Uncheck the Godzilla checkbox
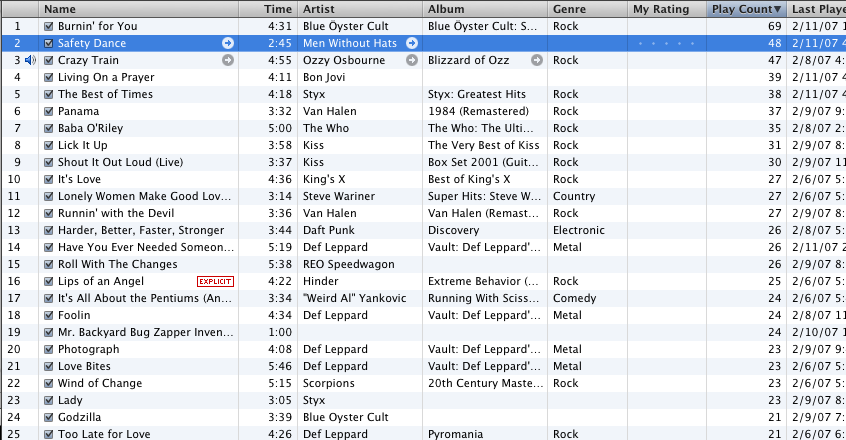Screen dimensions: 846x440 coord(49,417)
